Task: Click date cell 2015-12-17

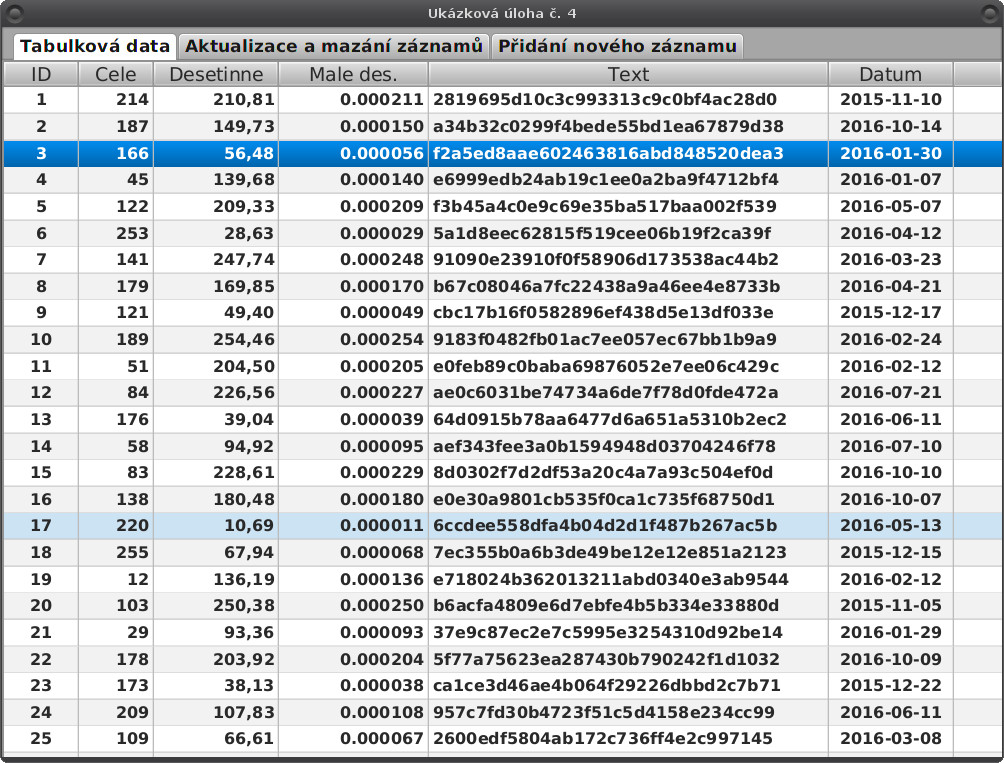Action: click(x=891, y=312)
